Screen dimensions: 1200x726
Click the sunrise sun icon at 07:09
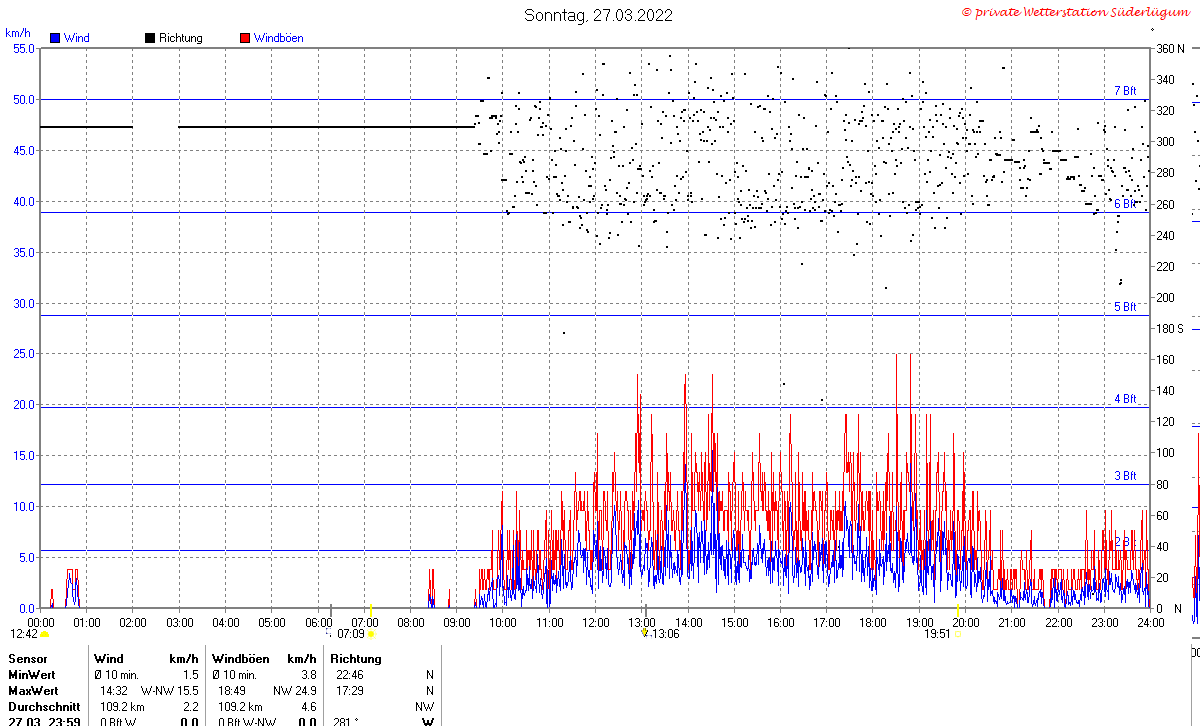click(x=371, y=634)
